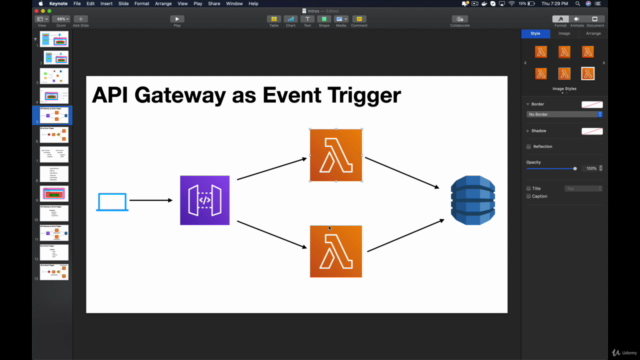Image resolution: width=640 pixels, height=360 pixels.
Task: Add a Comment from the toolbar
Action: pyautogui.click(x=359, y=19)
